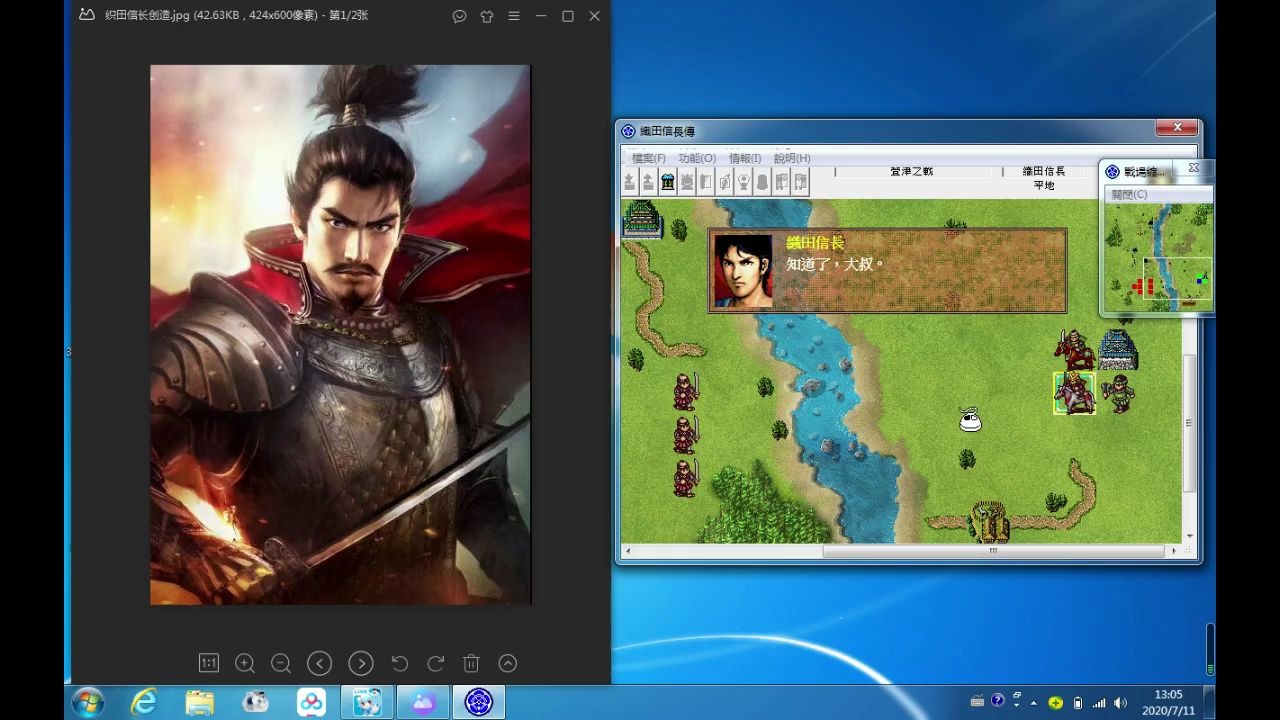Click the volume icon in the system tray
The height and width of the screenshot is (720, 1280).
1120,702
